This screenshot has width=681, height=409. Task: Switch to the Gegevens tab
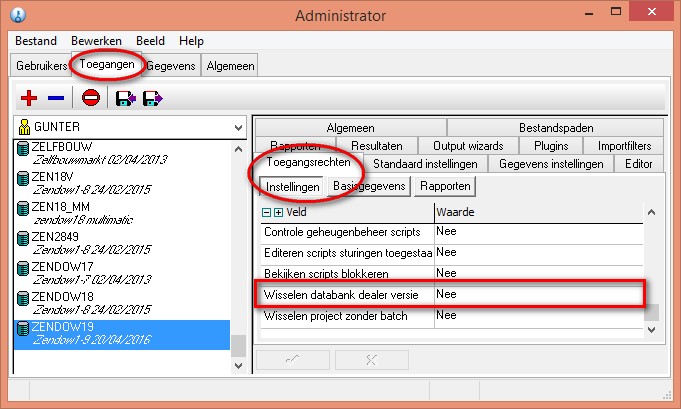click(171, 66)
